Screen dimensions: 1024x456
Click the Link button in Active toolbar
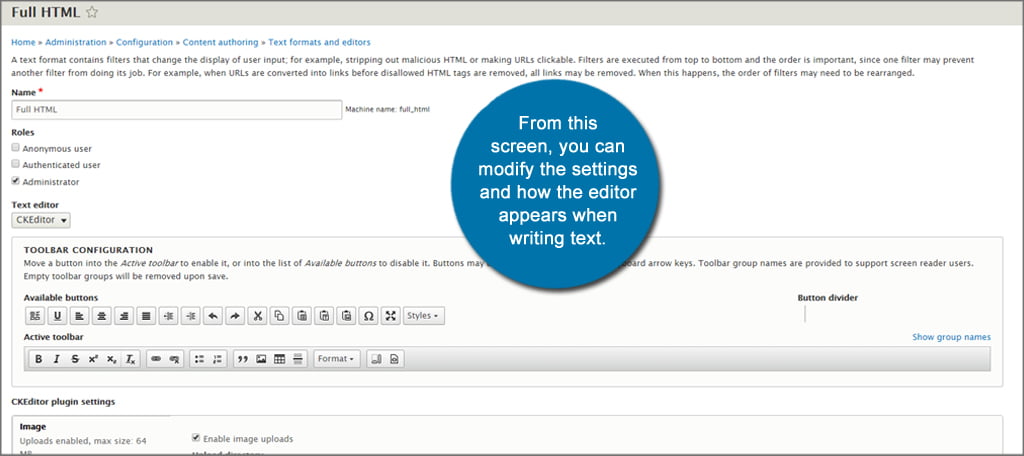coord(155,359)
